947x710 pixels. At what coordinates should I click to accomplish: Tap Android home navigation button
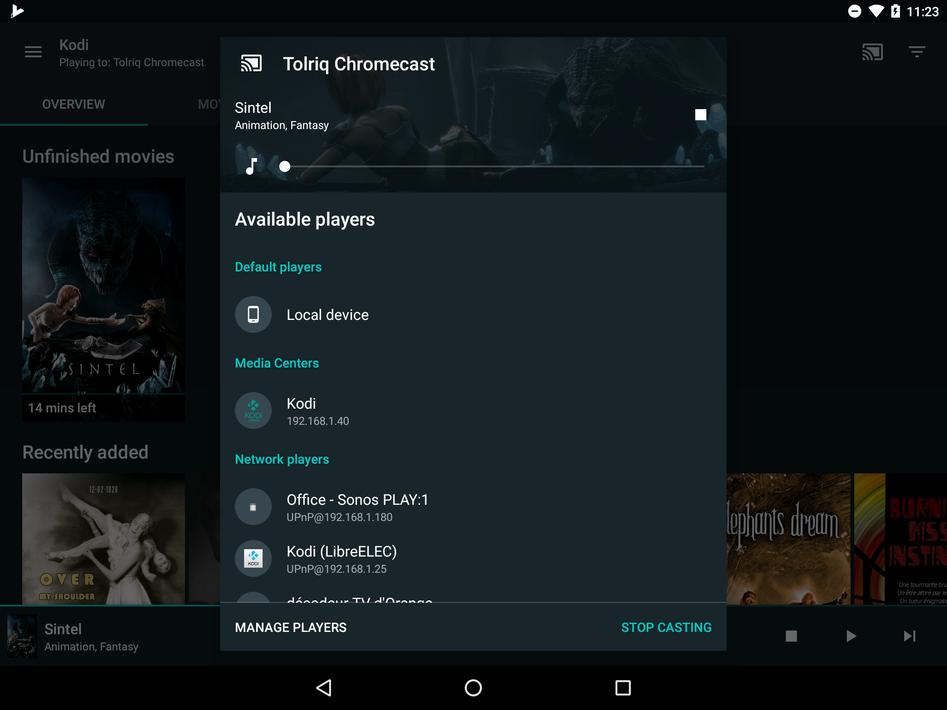[x=474, y=688]
